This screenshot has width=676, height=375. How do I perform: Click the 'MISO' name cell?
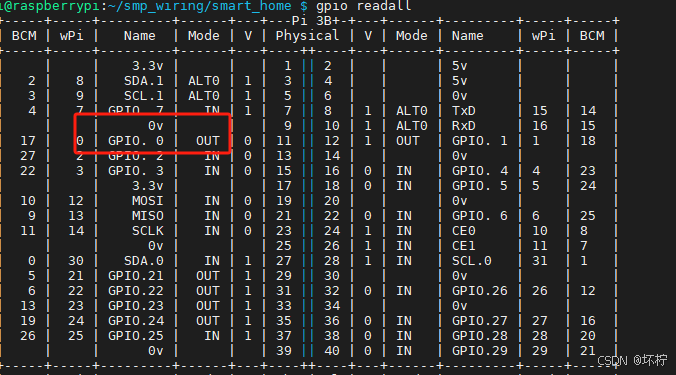tap(147, 216)
